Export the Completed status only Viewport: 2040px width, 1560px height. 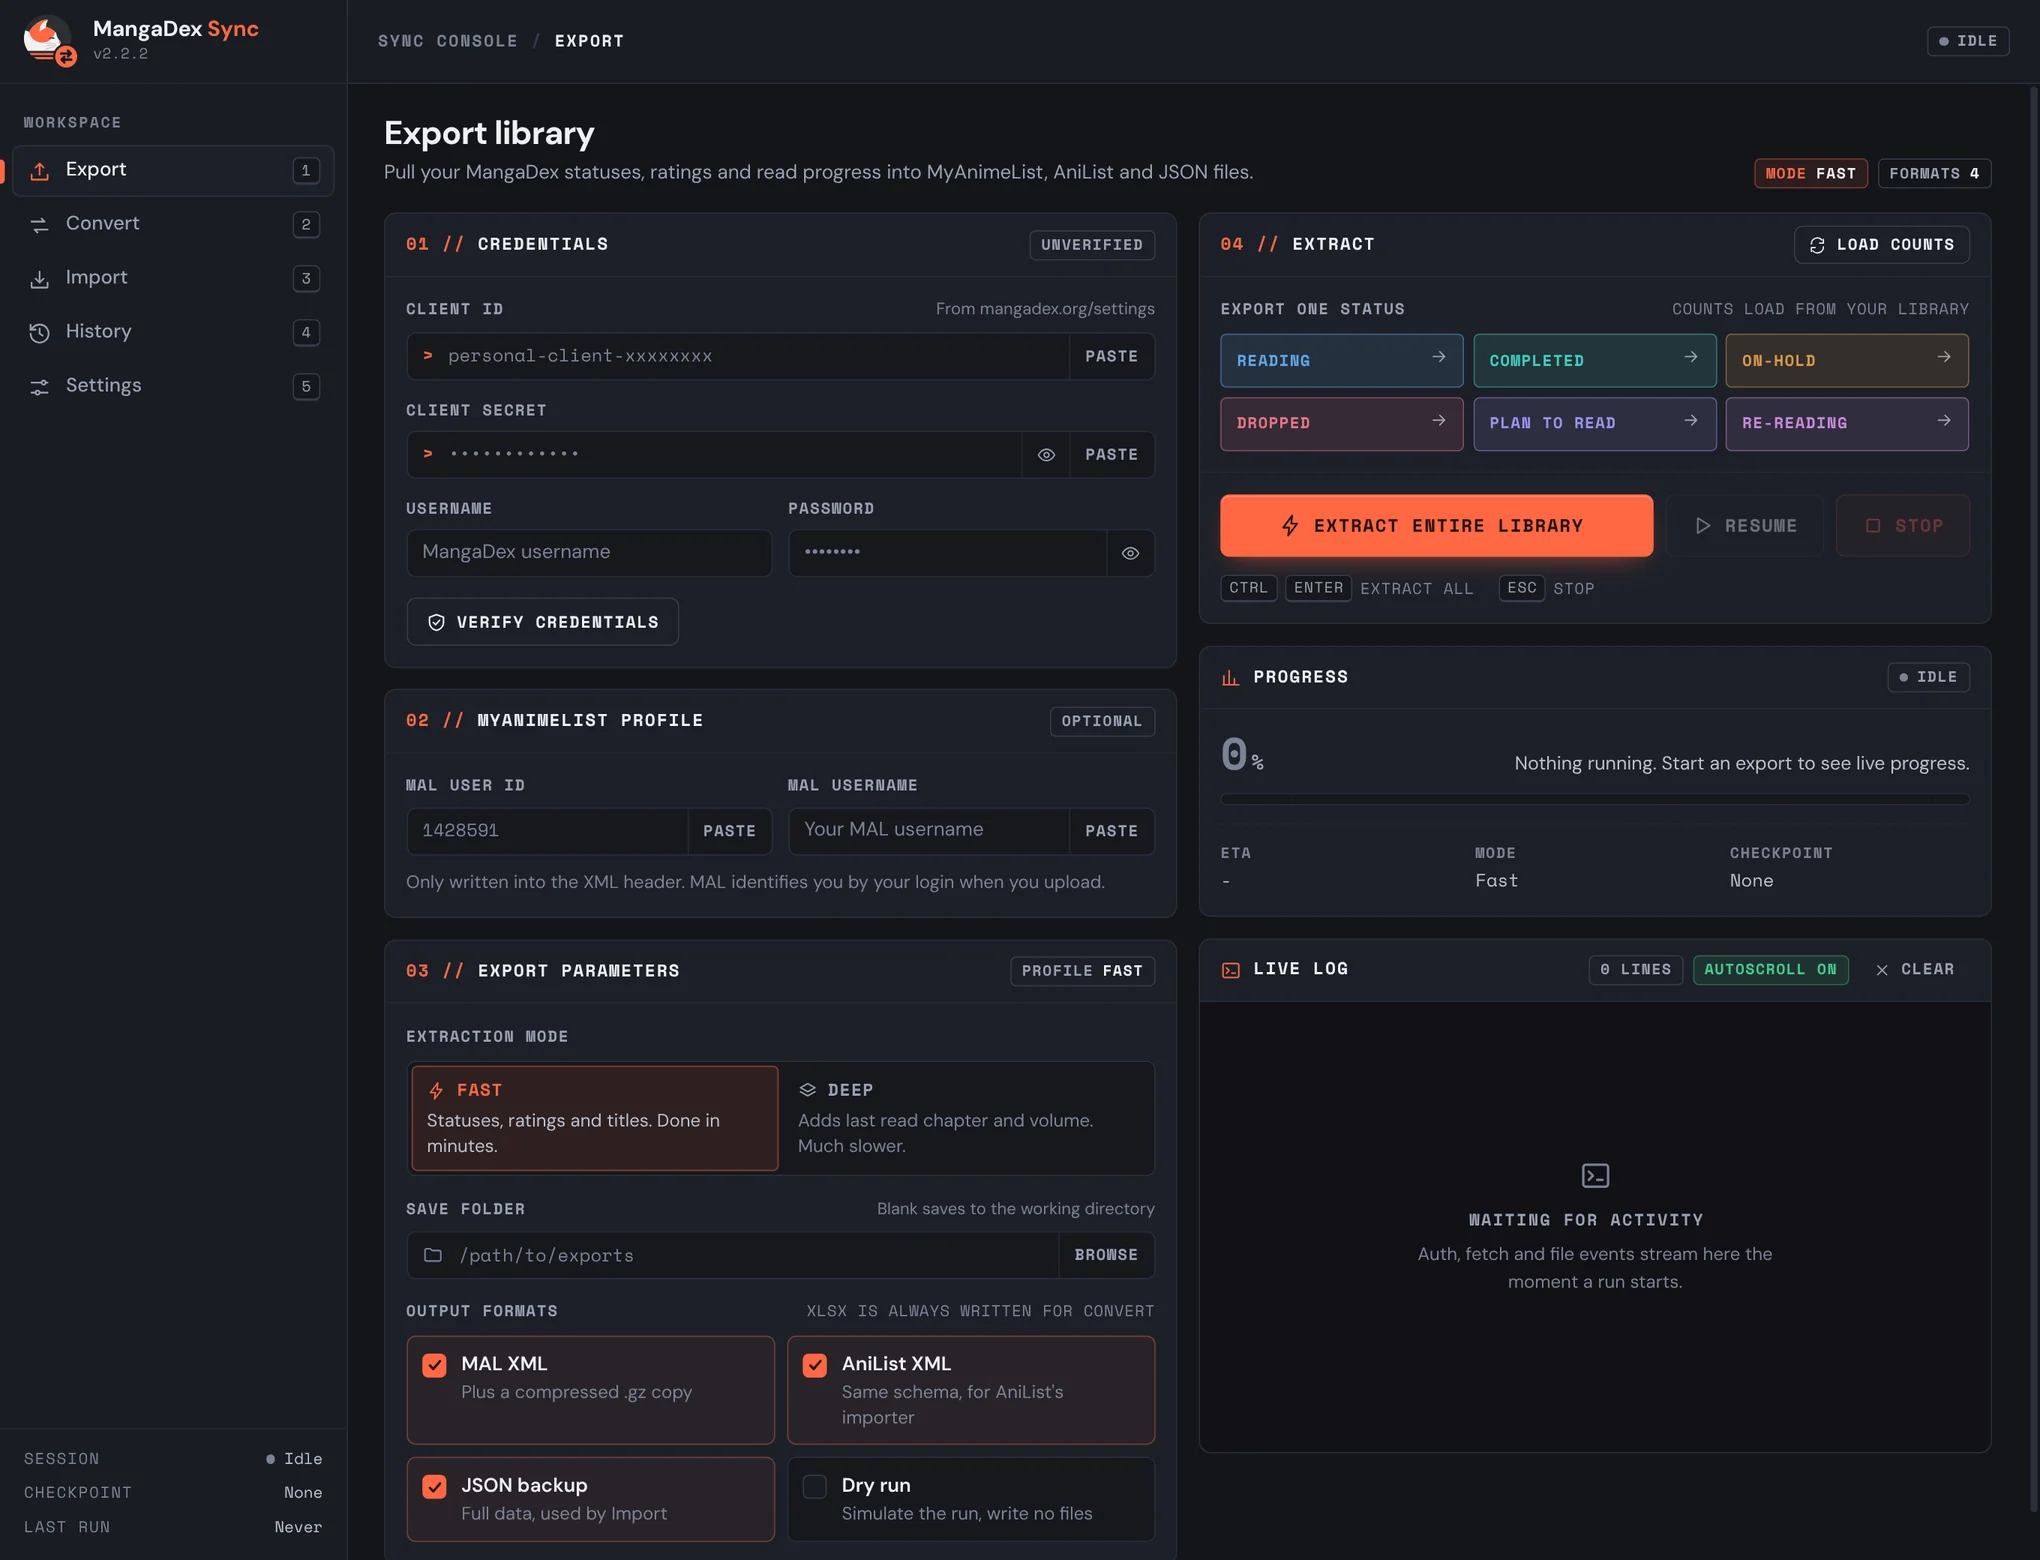click(1594, 361)
